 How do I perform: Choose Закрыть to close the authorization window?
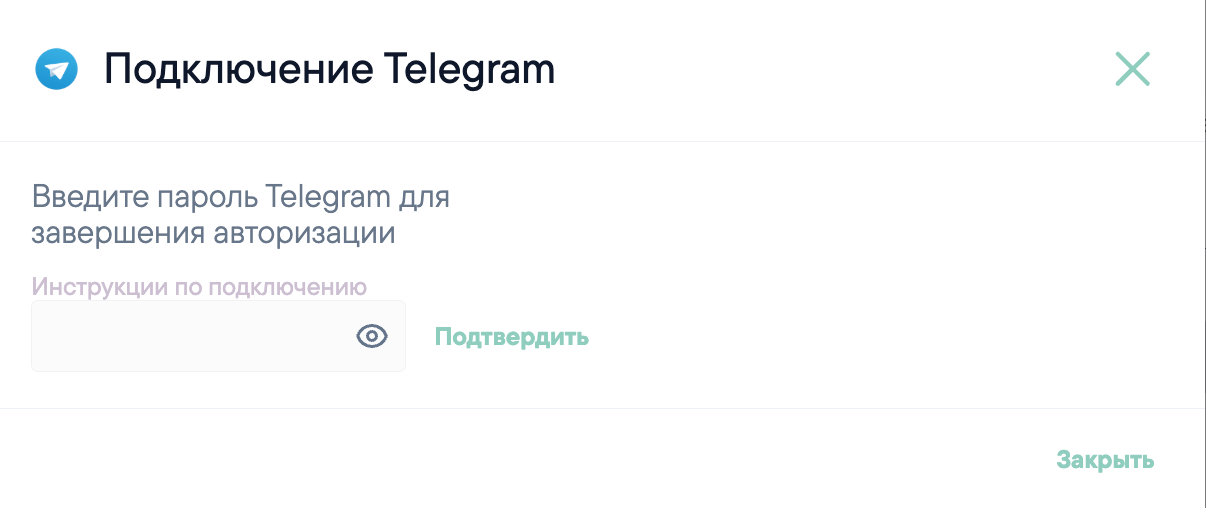pos(1106,460)
